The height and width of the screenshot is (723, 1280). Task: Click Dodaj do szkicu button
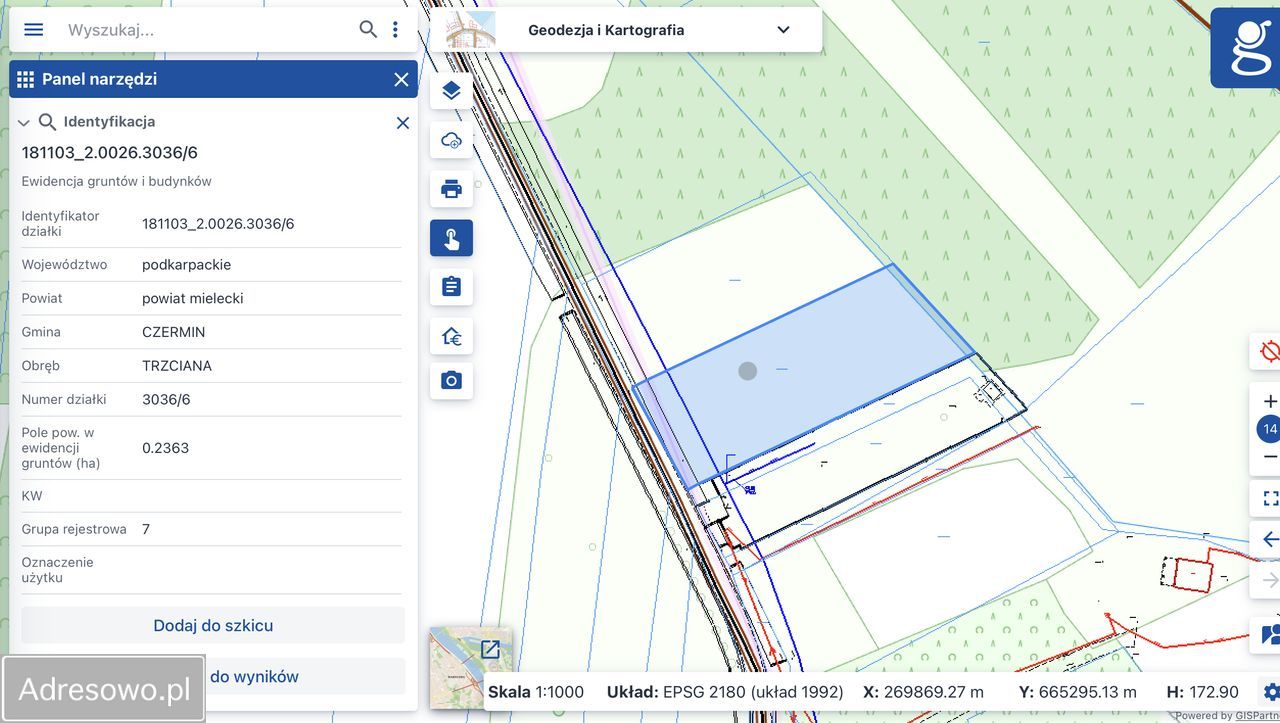(213, 626)
